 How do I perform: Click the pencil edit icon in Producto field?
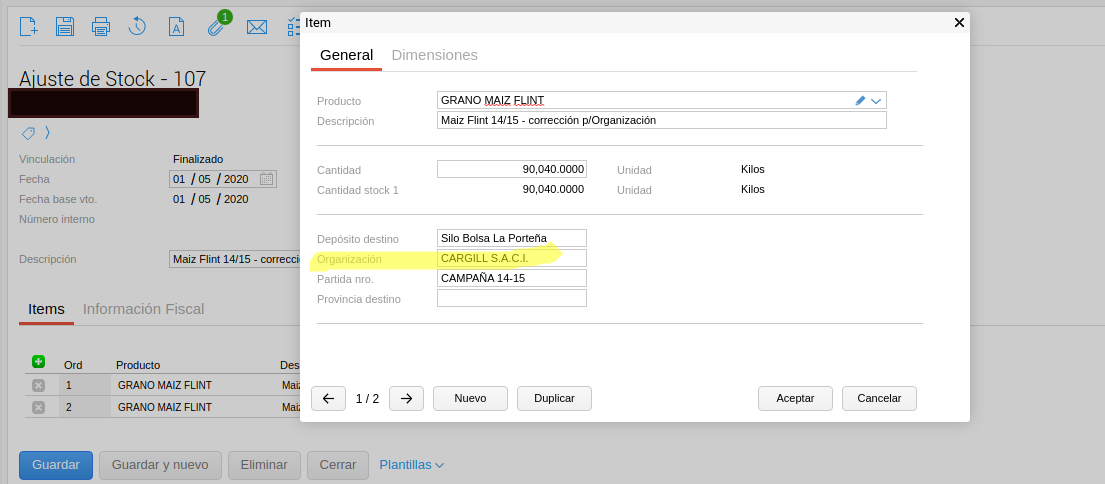[860, 100]
